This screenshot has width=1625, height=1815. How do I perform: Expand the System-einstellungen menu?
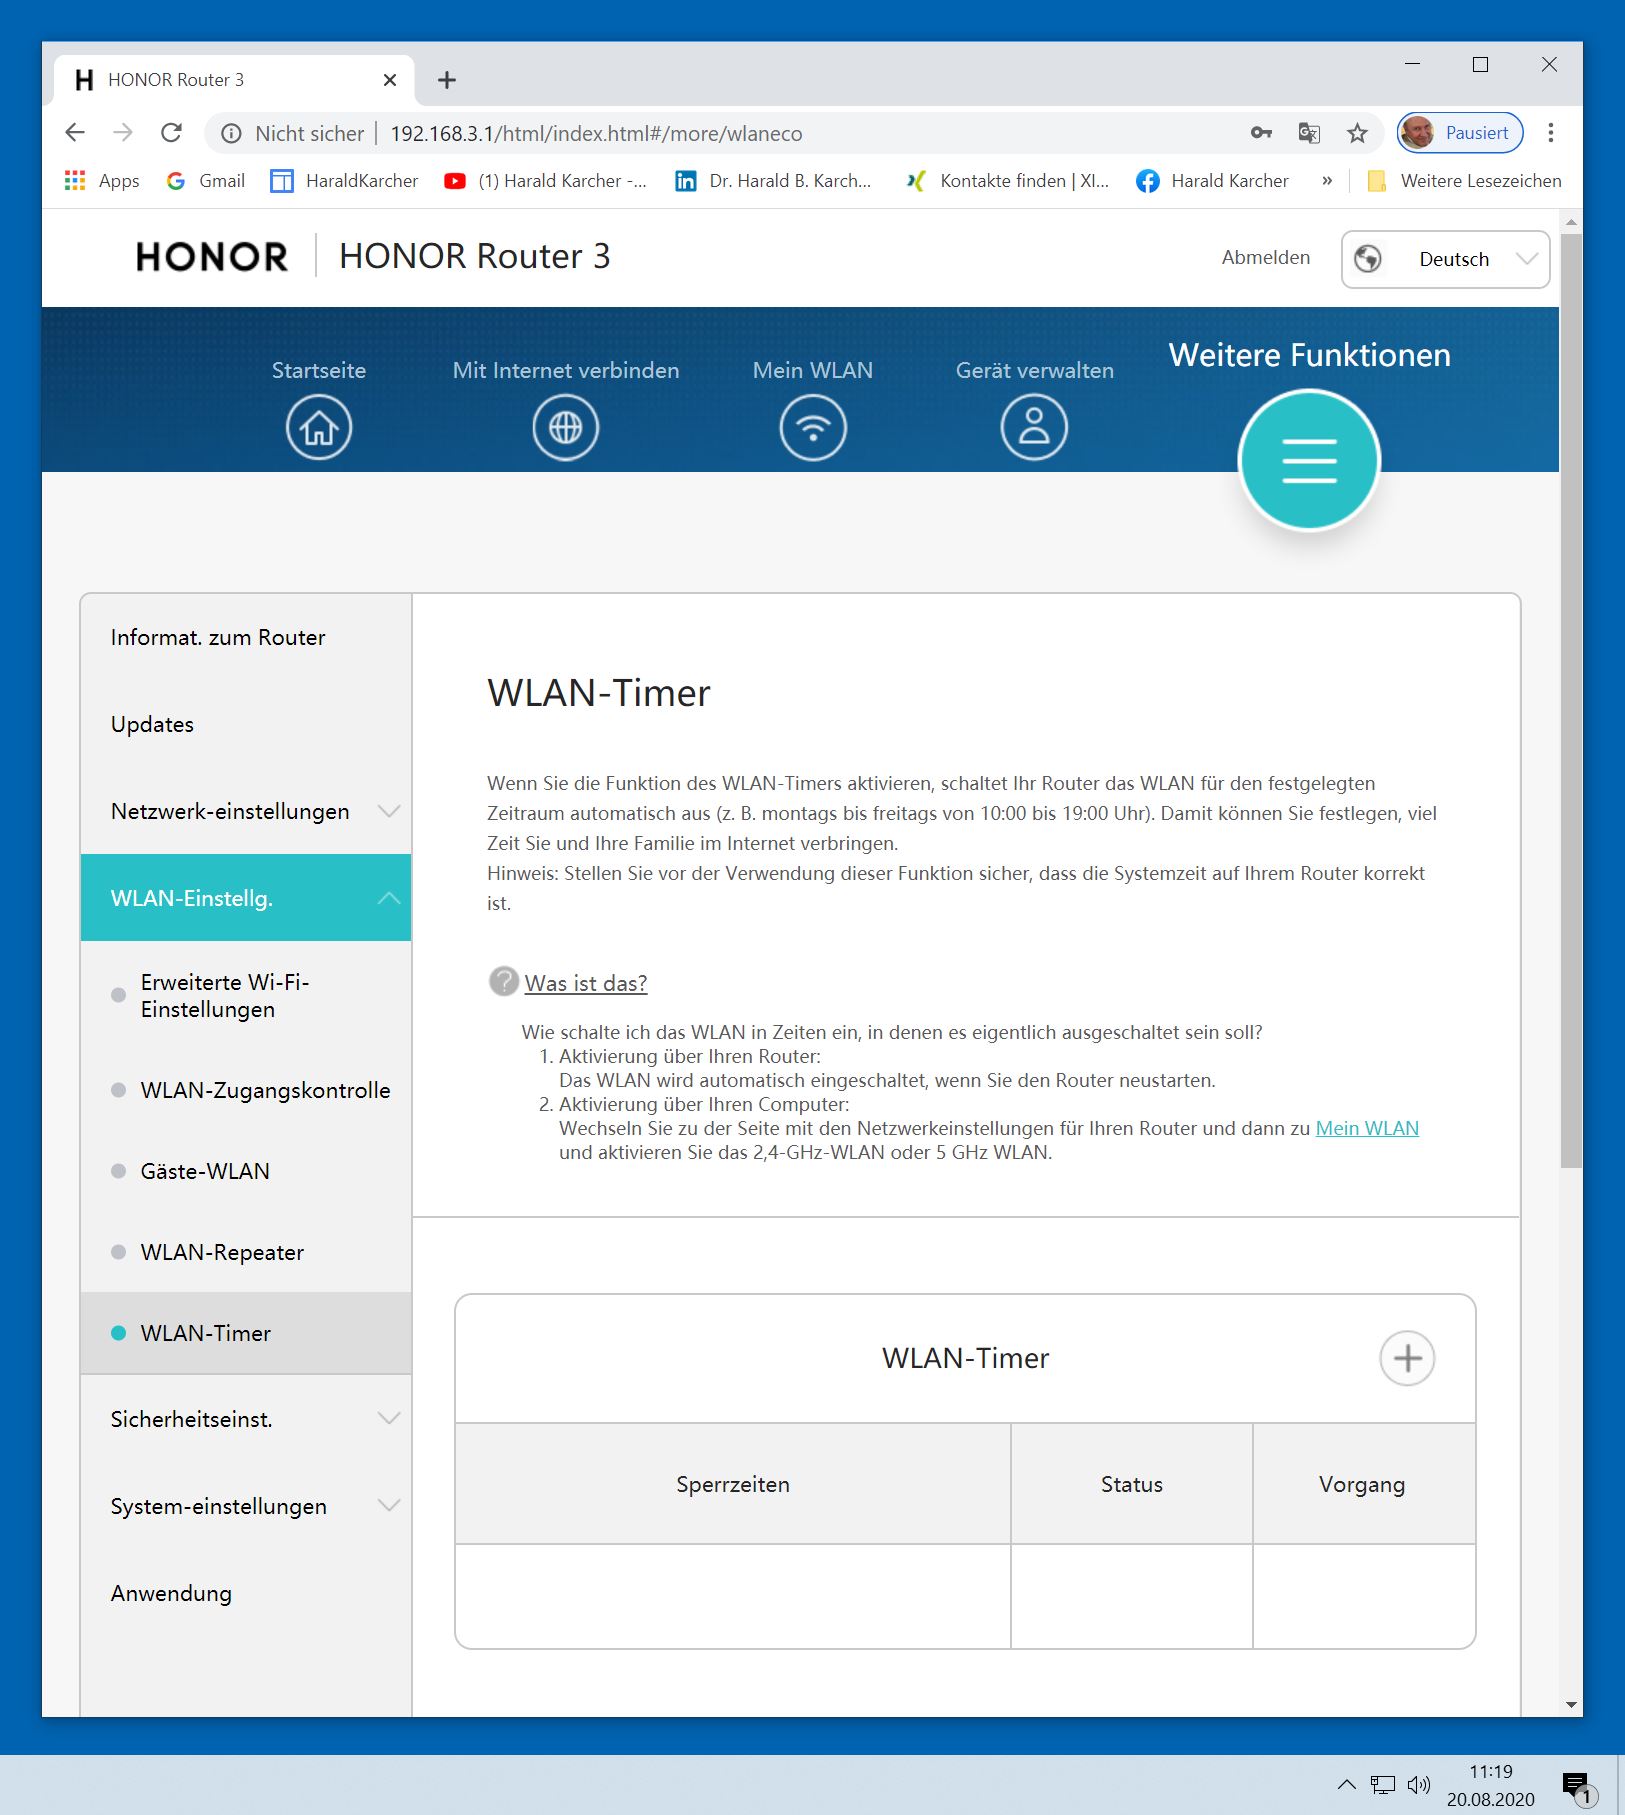246,1506
